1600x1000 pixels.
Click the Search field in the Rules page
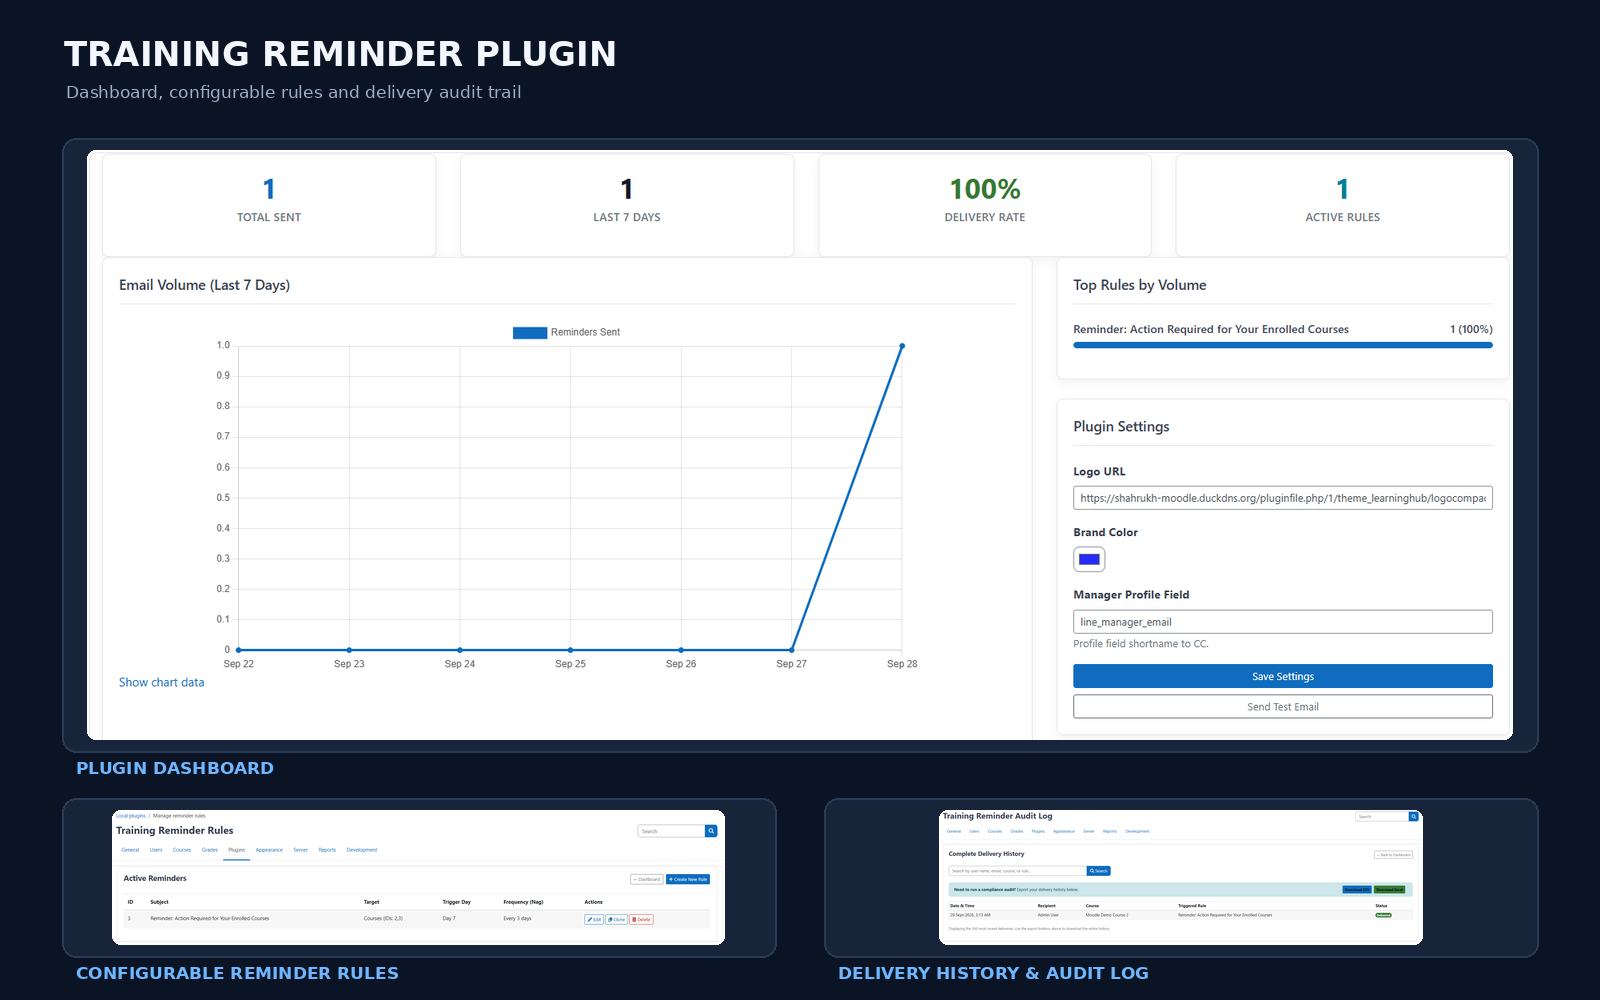[x=671, y=831]
